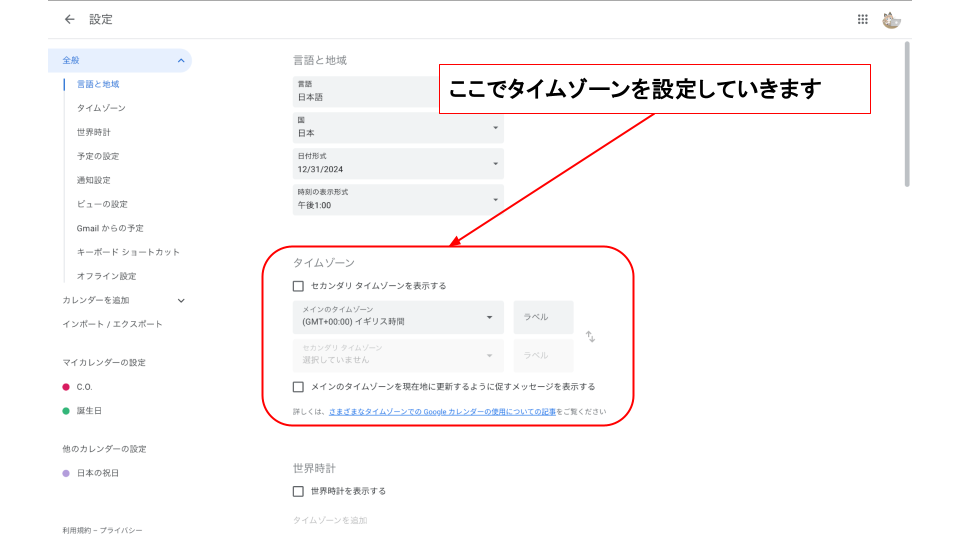960x540 pixels.
Task: Click the swap time zones arrows icon
Action: coord(590,337)
